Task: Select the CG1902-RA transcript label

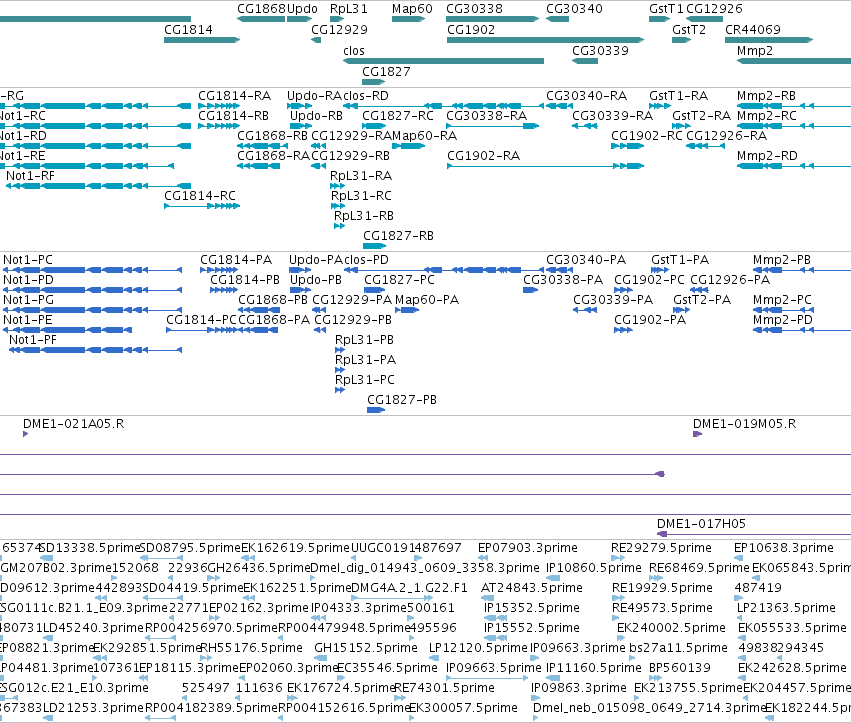Action: click(484, 156)
